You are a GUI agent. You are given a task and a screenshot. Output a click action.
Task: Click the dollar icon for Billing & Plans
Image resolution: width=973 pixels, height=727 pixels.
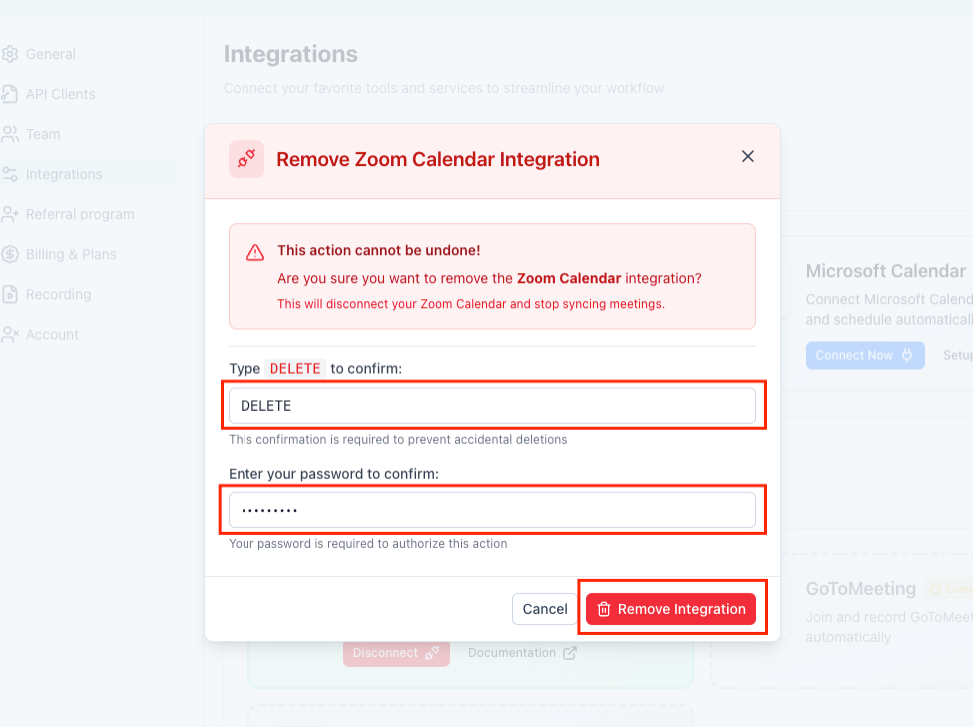click(x=12, y=254)
